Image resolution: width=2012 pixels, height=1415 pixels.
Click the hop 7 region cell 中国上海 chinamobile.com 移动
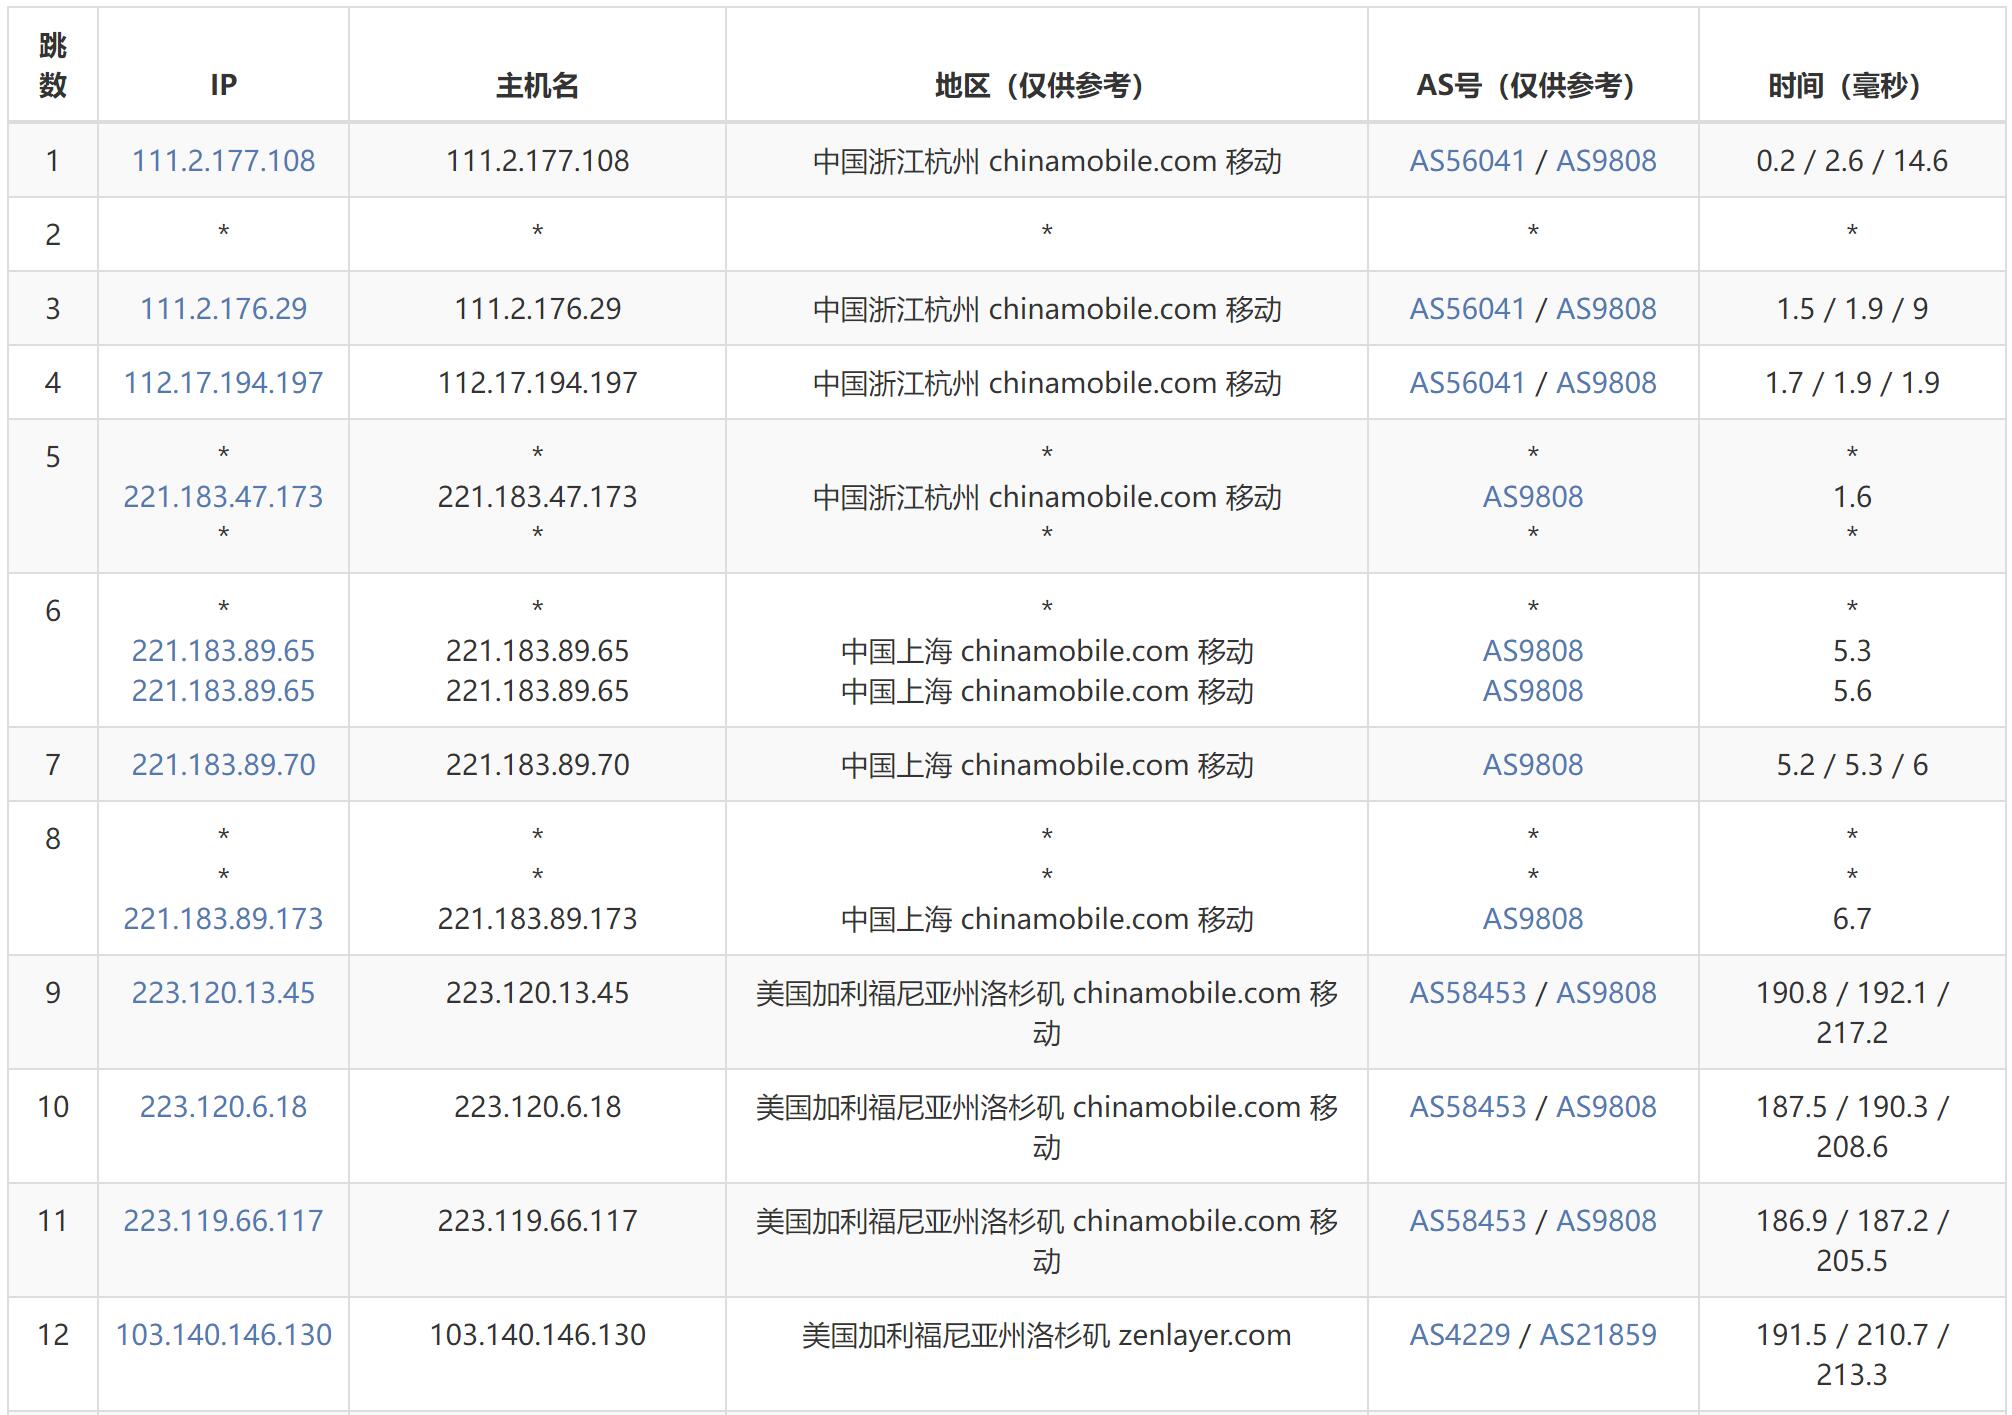click(x=1046, y=765)
